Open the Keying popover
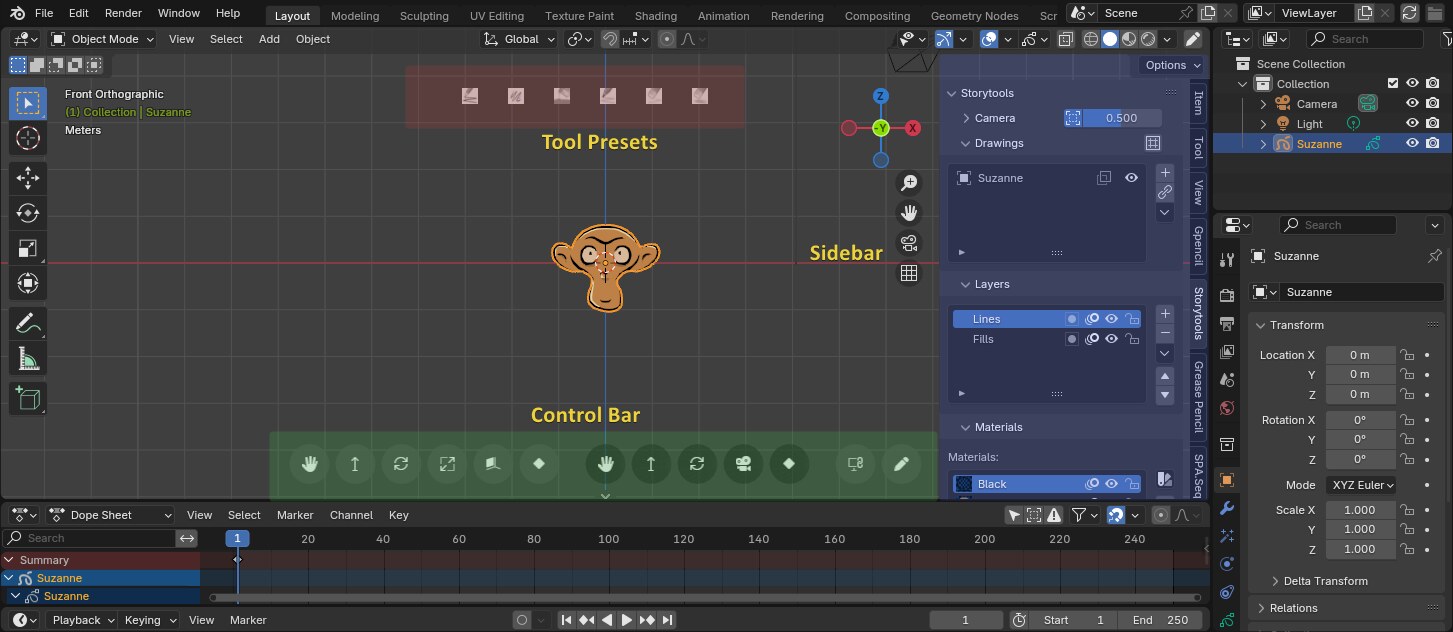Viewport: 1453px width, 632px height. [x=149, y=620]
